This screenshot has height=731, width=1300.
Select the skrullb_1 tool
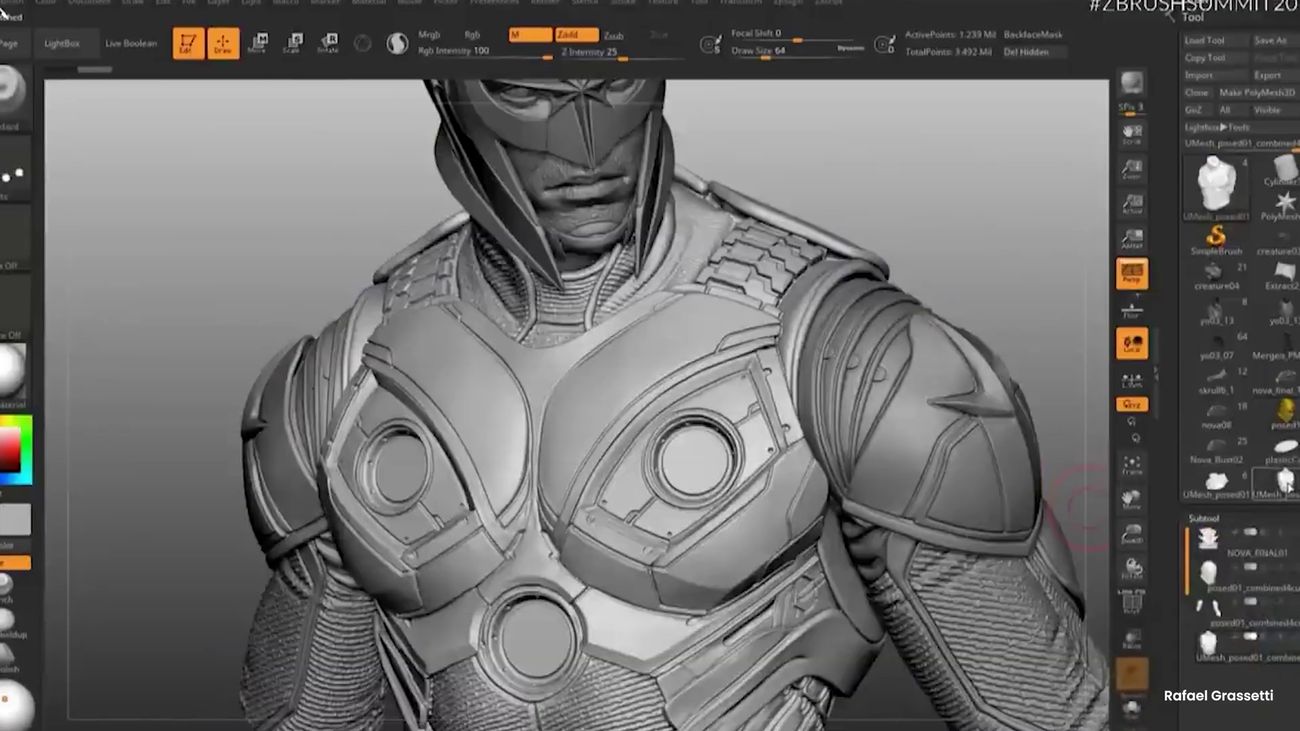pyautogui.click(x=1215, y=379)
